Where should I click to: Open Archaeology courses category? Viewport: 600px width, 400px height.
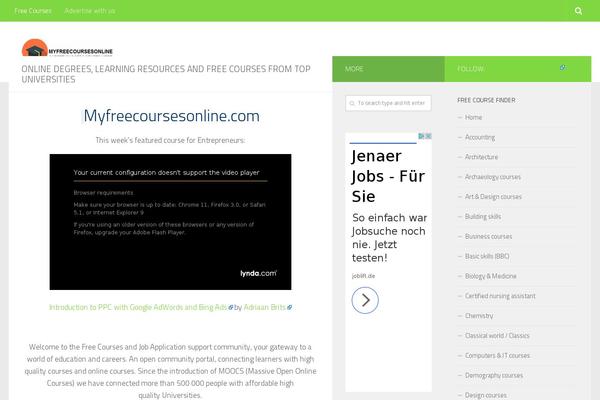(493, 177)
